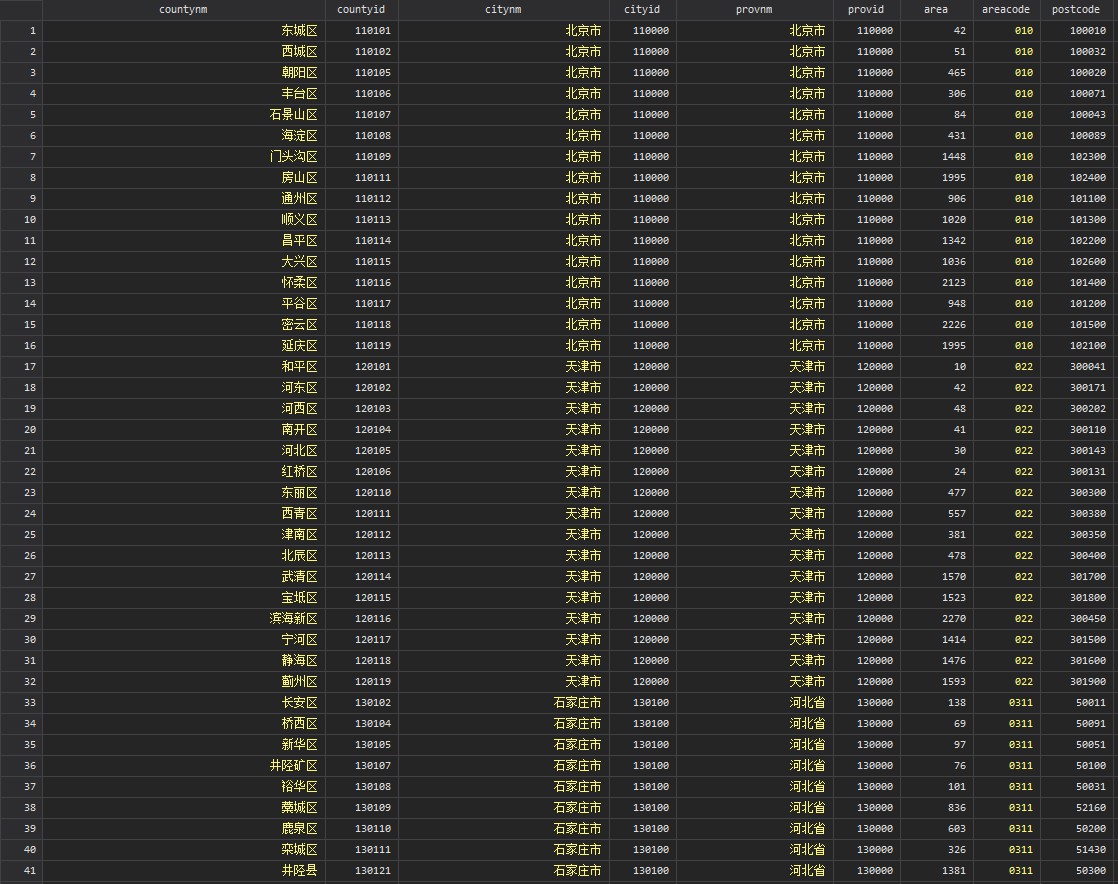Screen dimensions: 1118x884
Task: Select the countynm column header
Action: tap(183, 10)
